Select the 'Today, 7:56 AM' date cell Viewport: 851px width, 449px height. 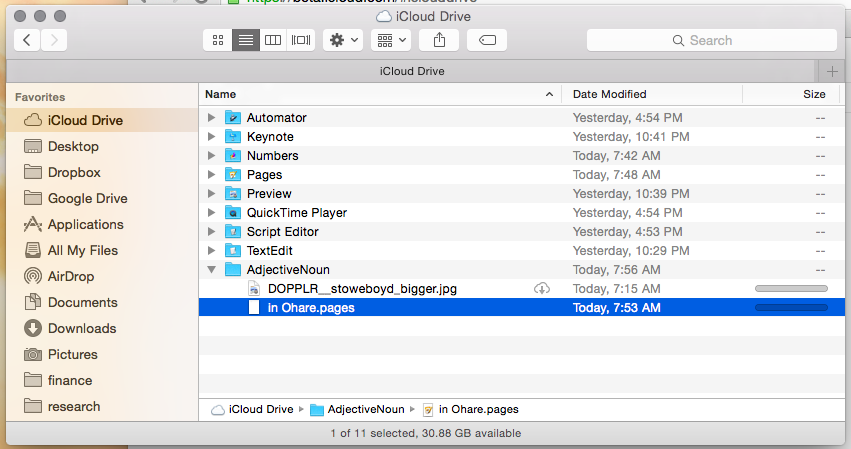pyautogui.click(x=617, y=269)
